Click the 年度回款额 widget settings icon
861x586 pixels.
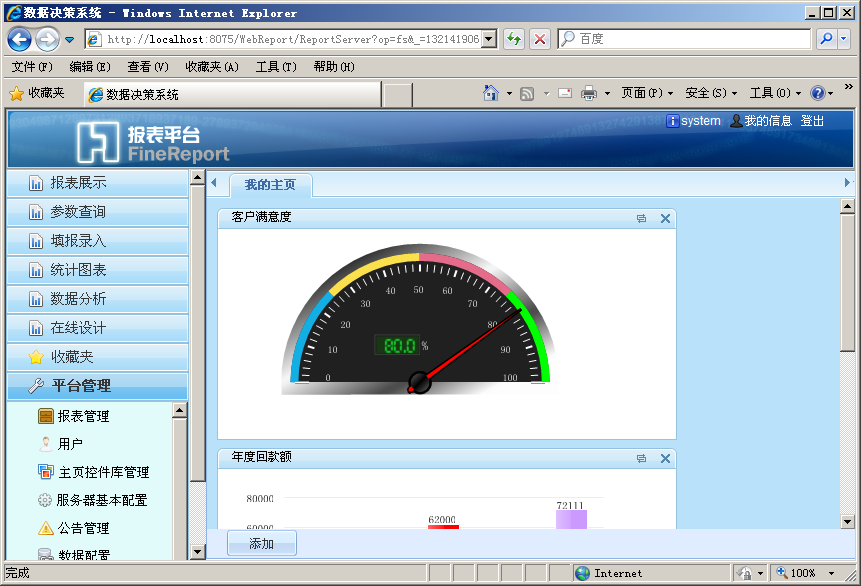641,459
